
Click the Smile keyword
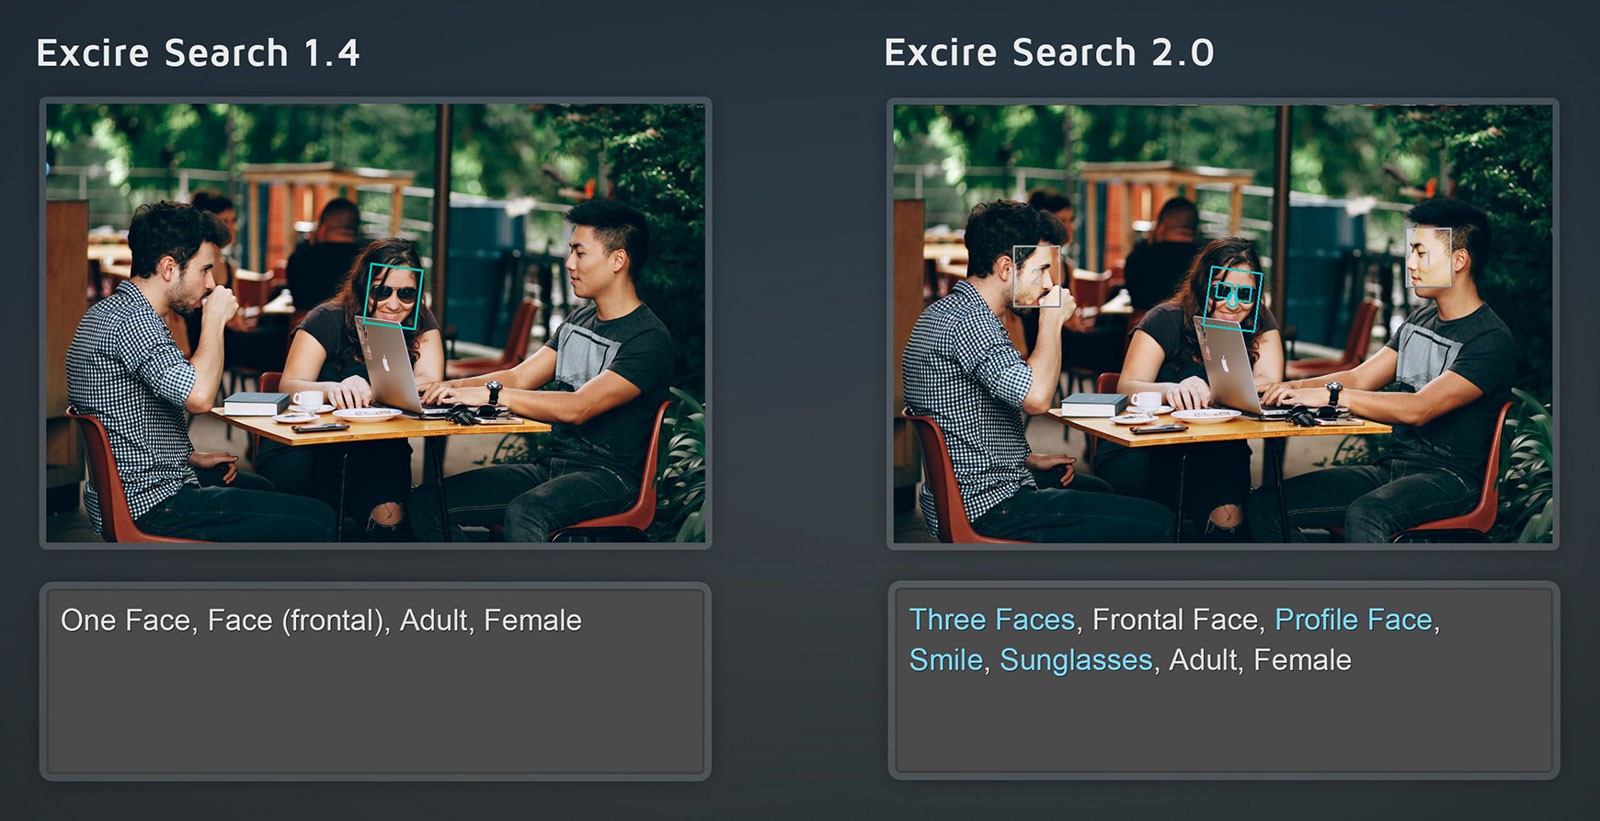pyautogui.click(x=945, y=660)
